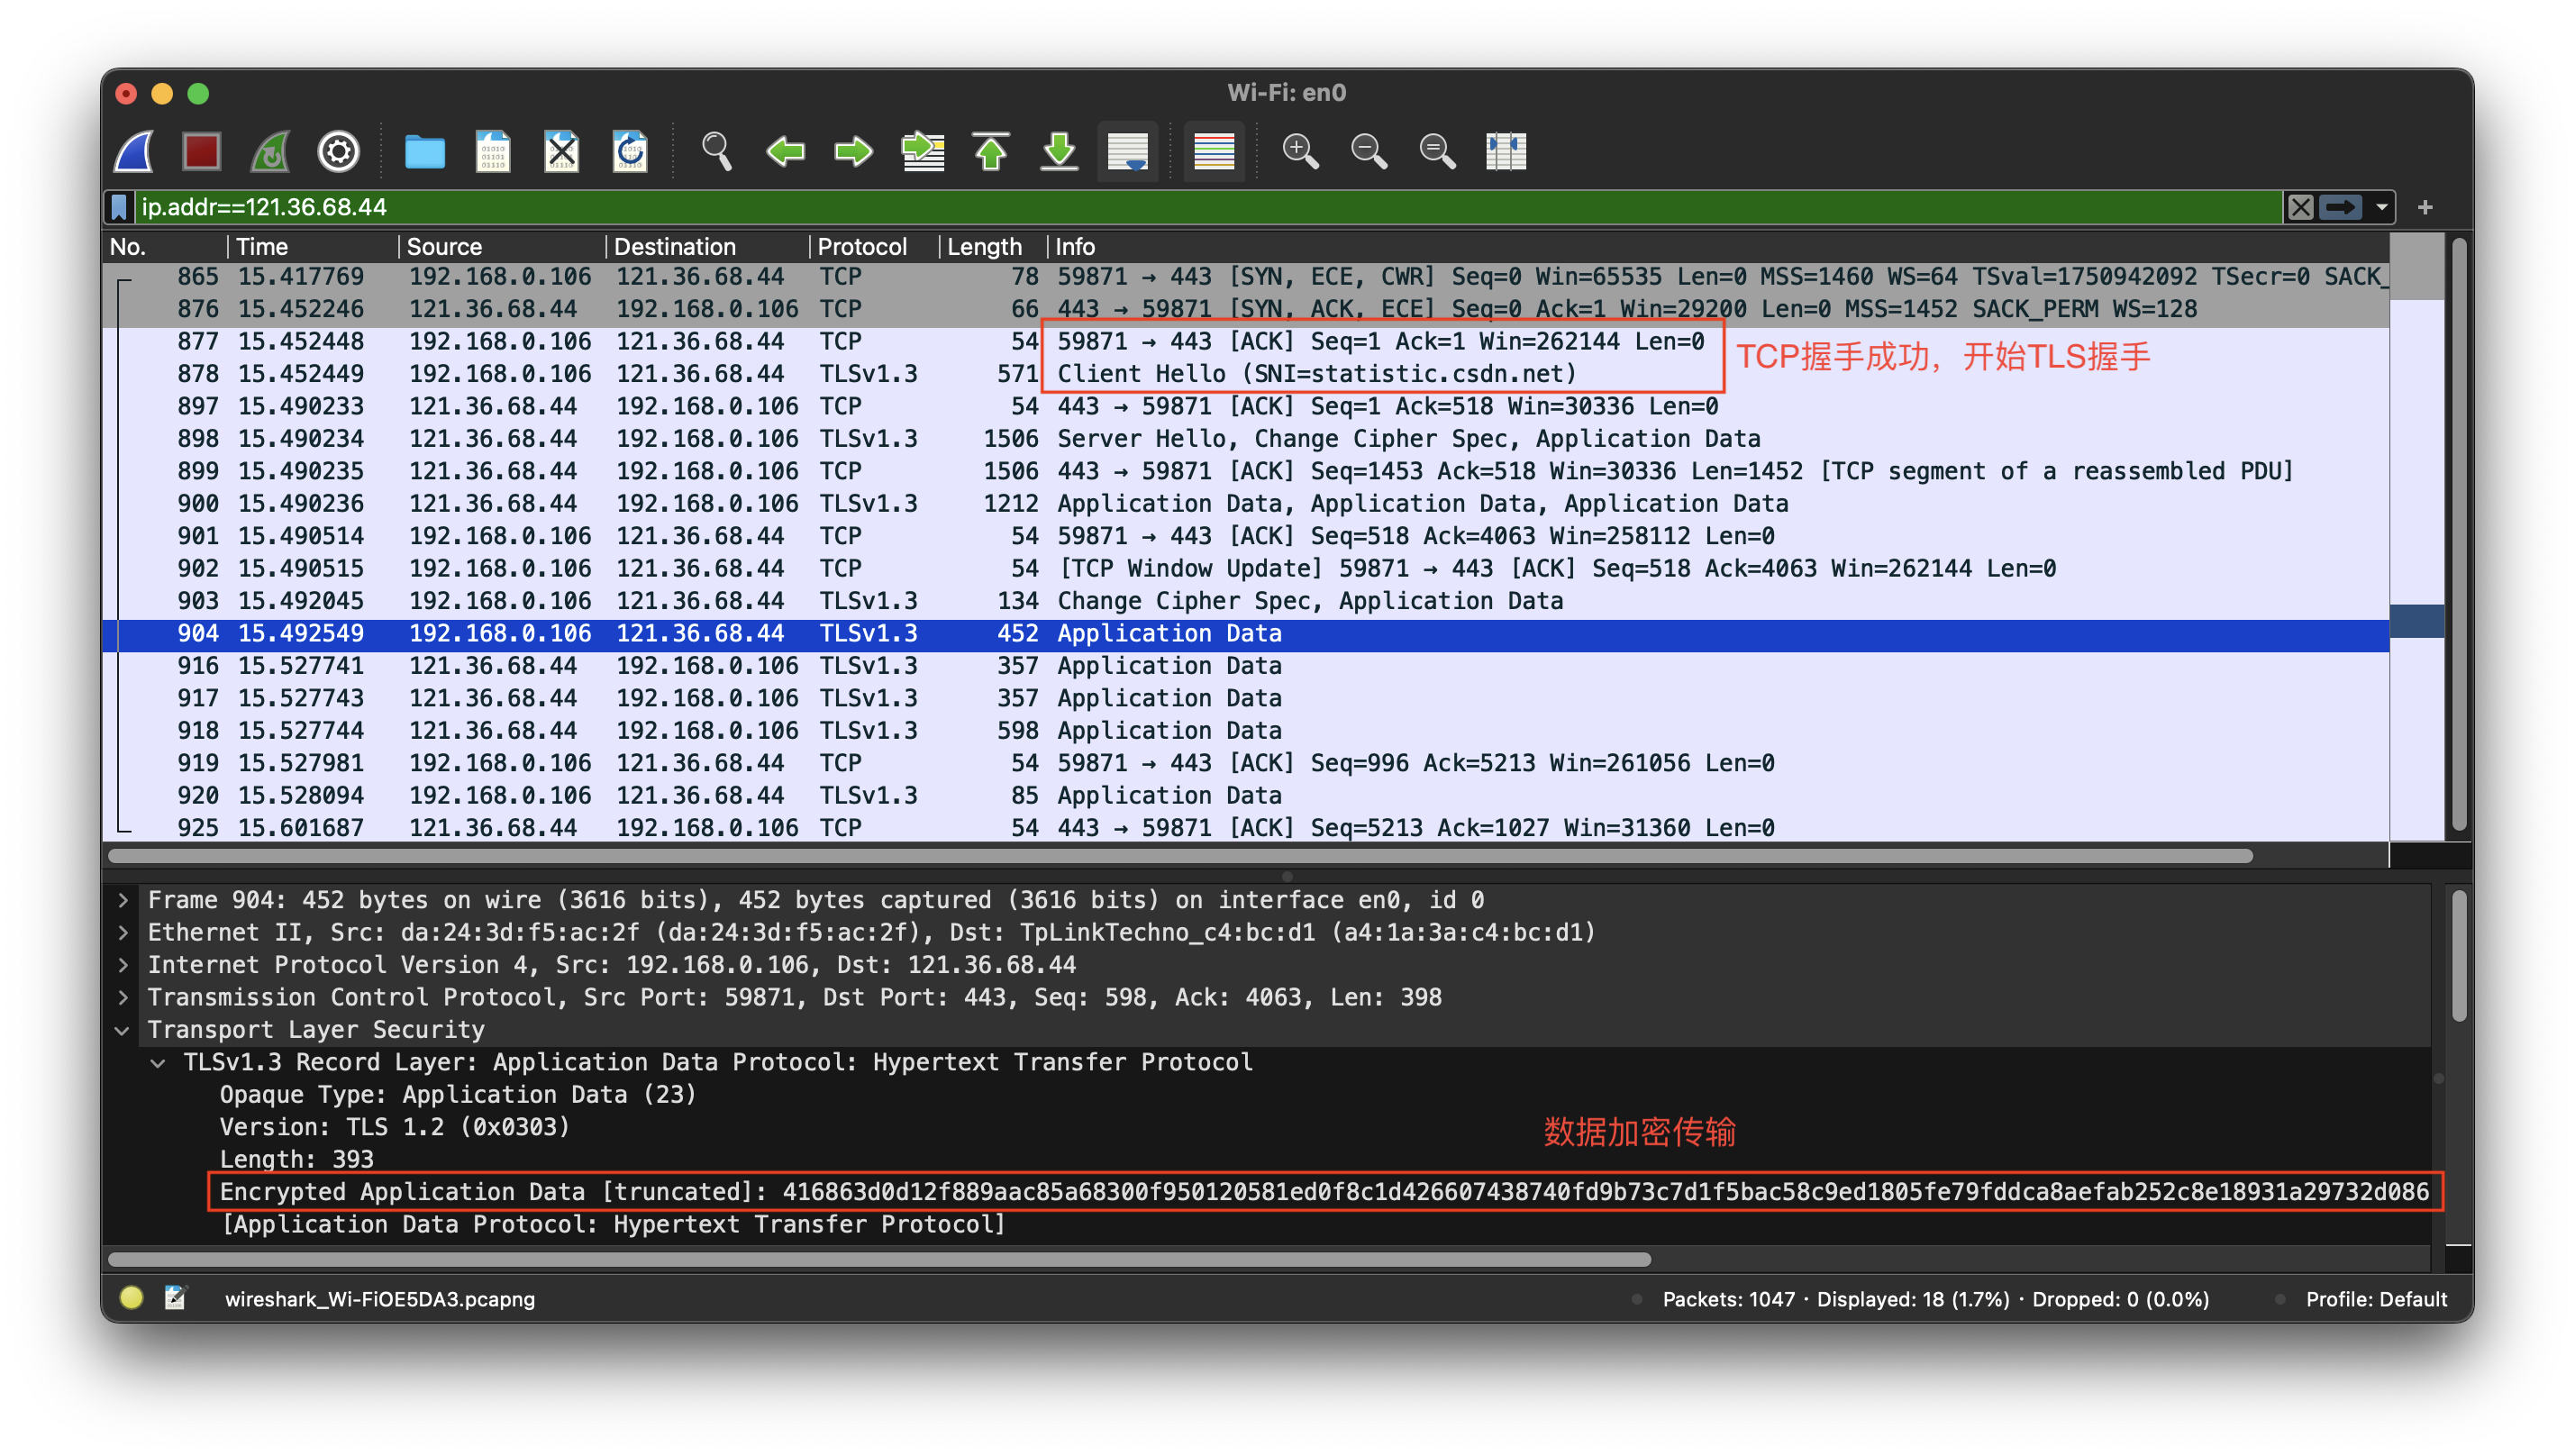Screen dimensions: 2575x1456
Task: Click the find packet magnifier icon
Action: point(716,152)
